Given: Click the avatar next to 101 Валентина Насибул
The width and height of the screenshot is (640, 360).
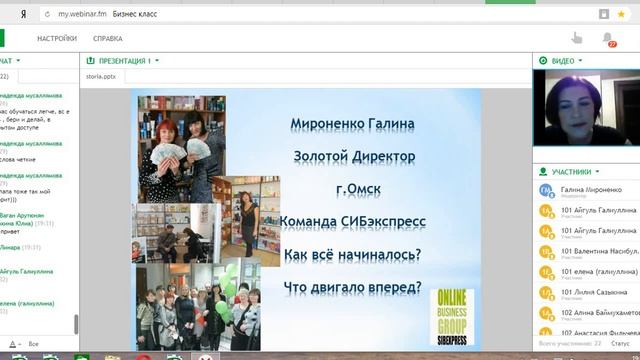Looking at the screenshot, I should (546, 252).
